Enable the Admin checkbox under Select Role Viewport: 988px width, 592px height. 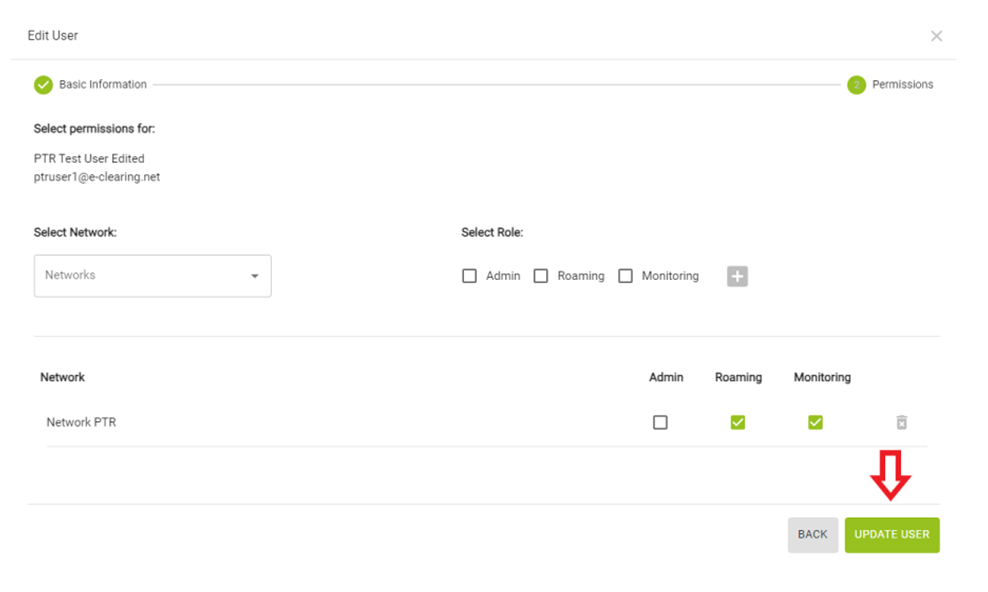[469, 276]
